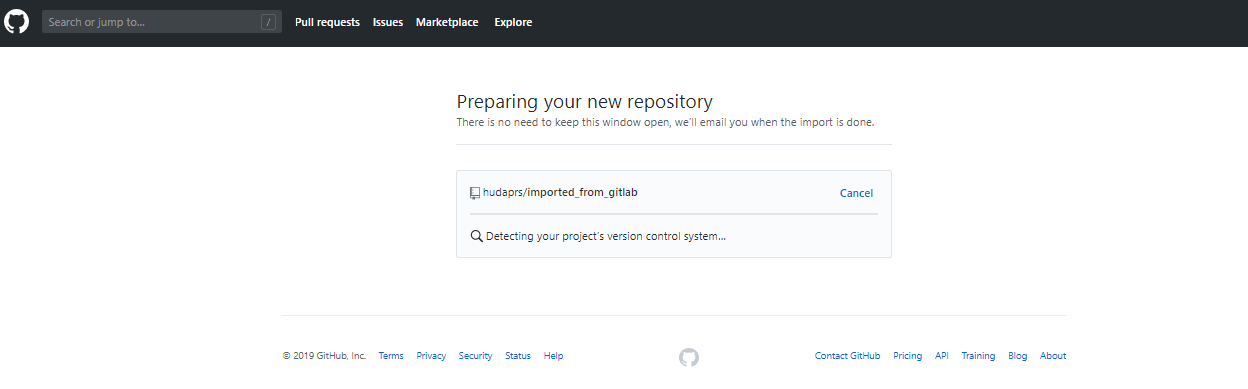1248x389 pixels.
Task: Open the Terms footer link
Action: [391, 356]
